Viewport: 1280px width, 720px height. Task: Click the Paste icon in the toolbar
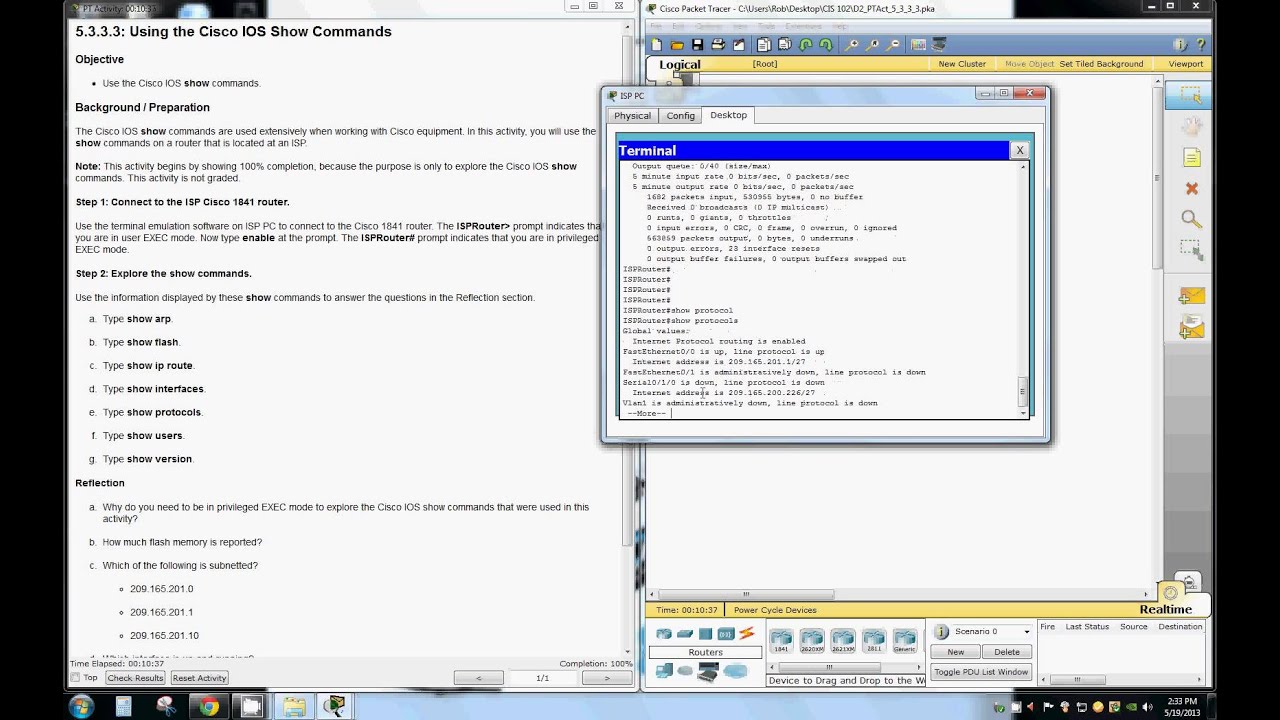(784, 45)
